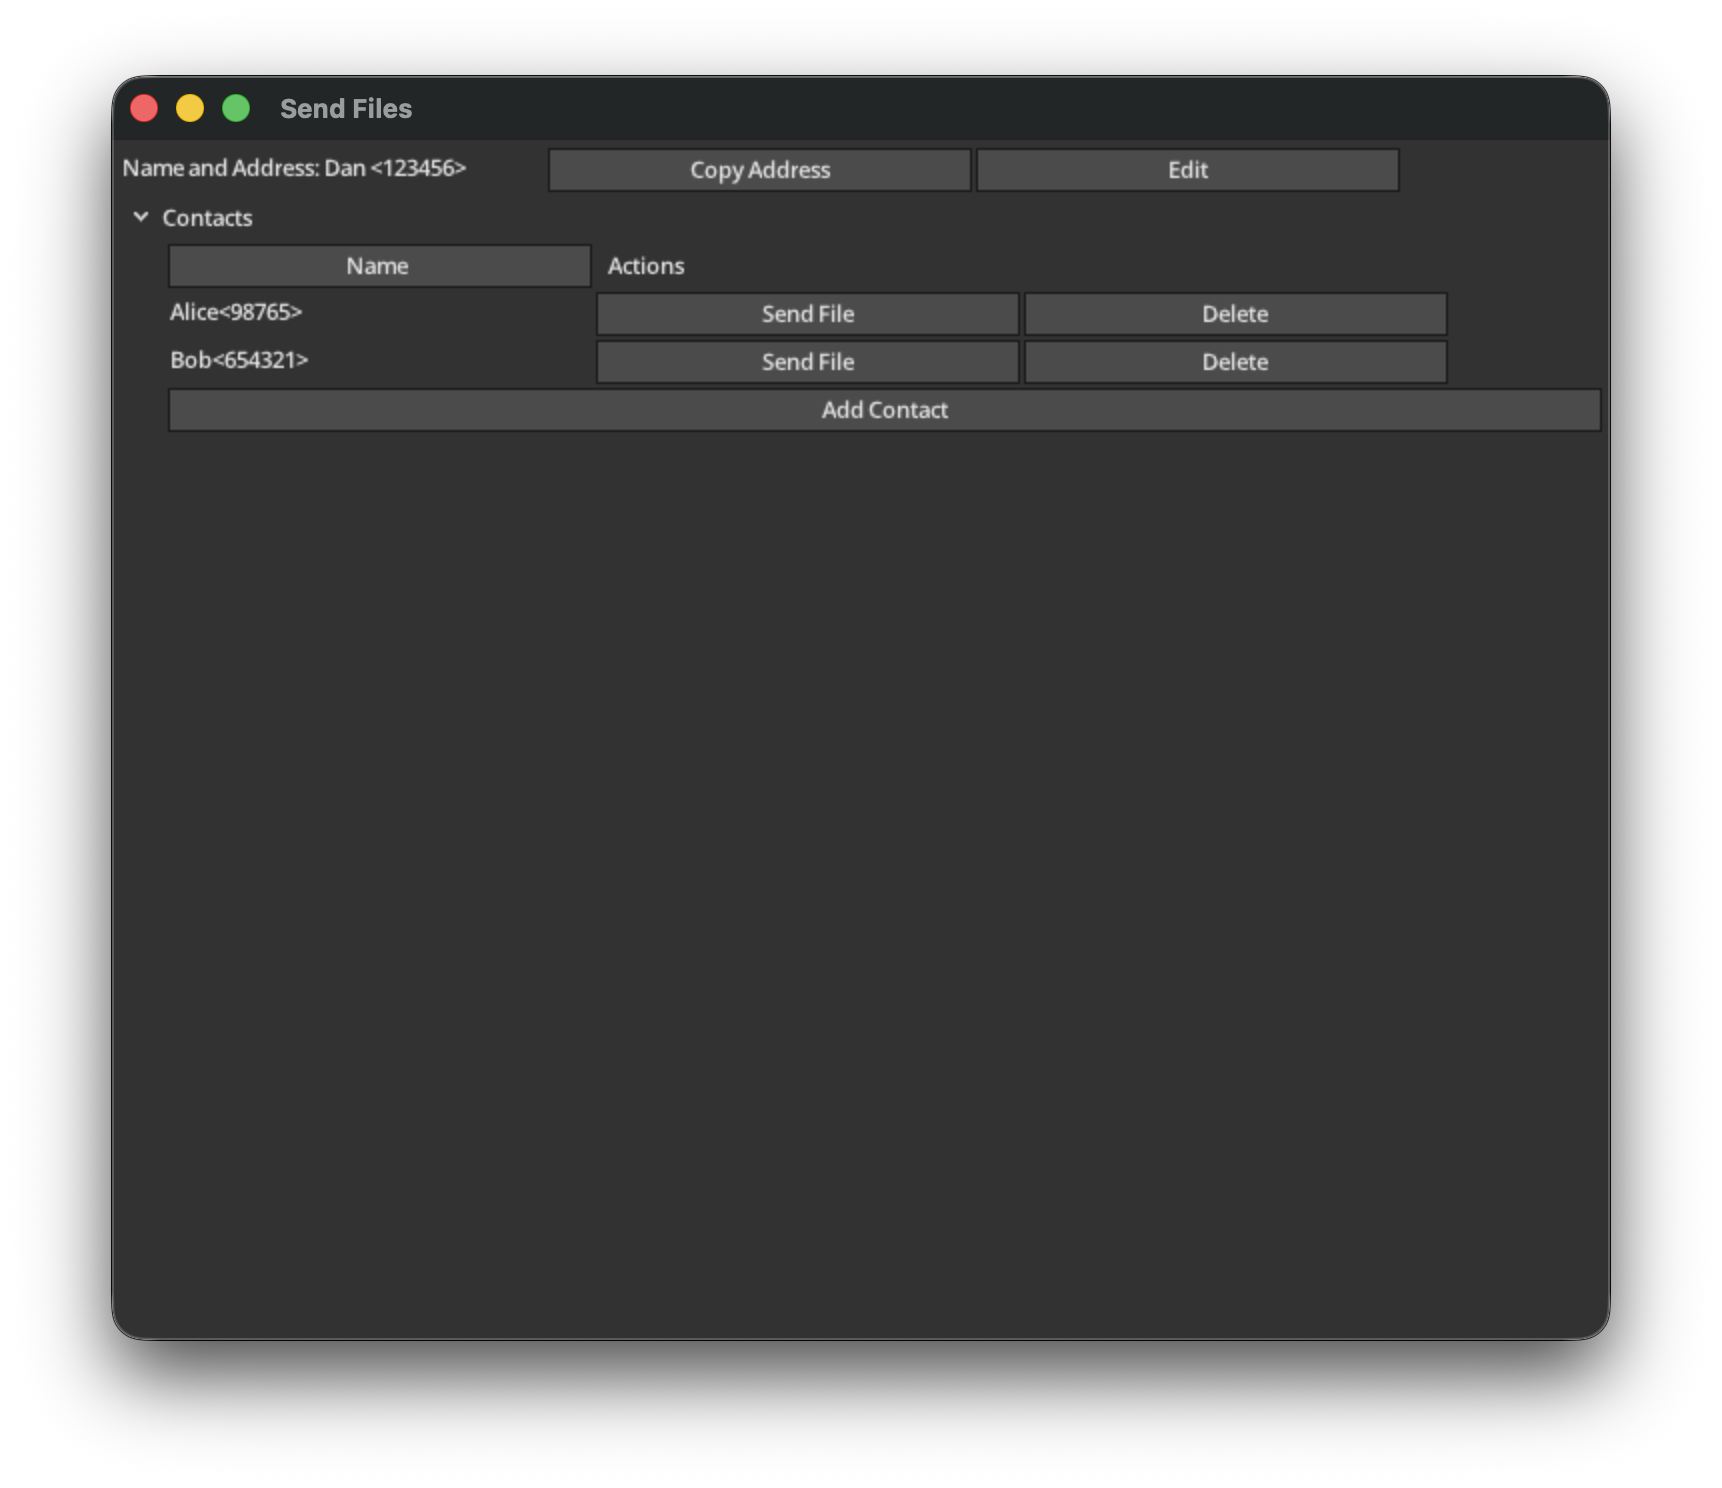
Task: Click the empty area below Add Contact
Action: click(860, 850)
